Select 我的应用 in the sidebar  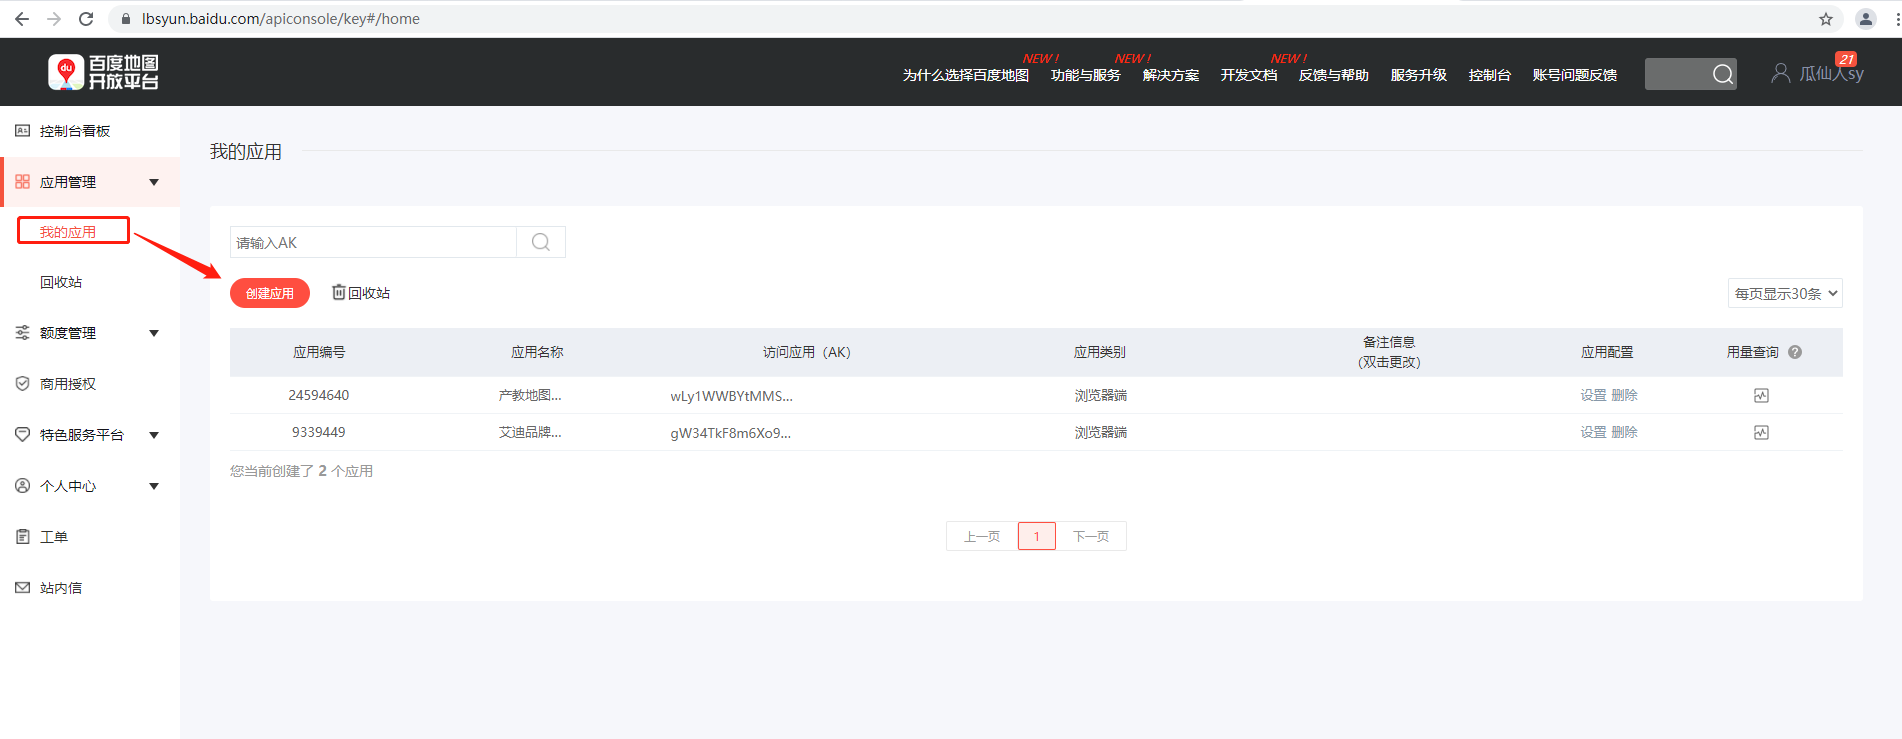click(68, 232)
